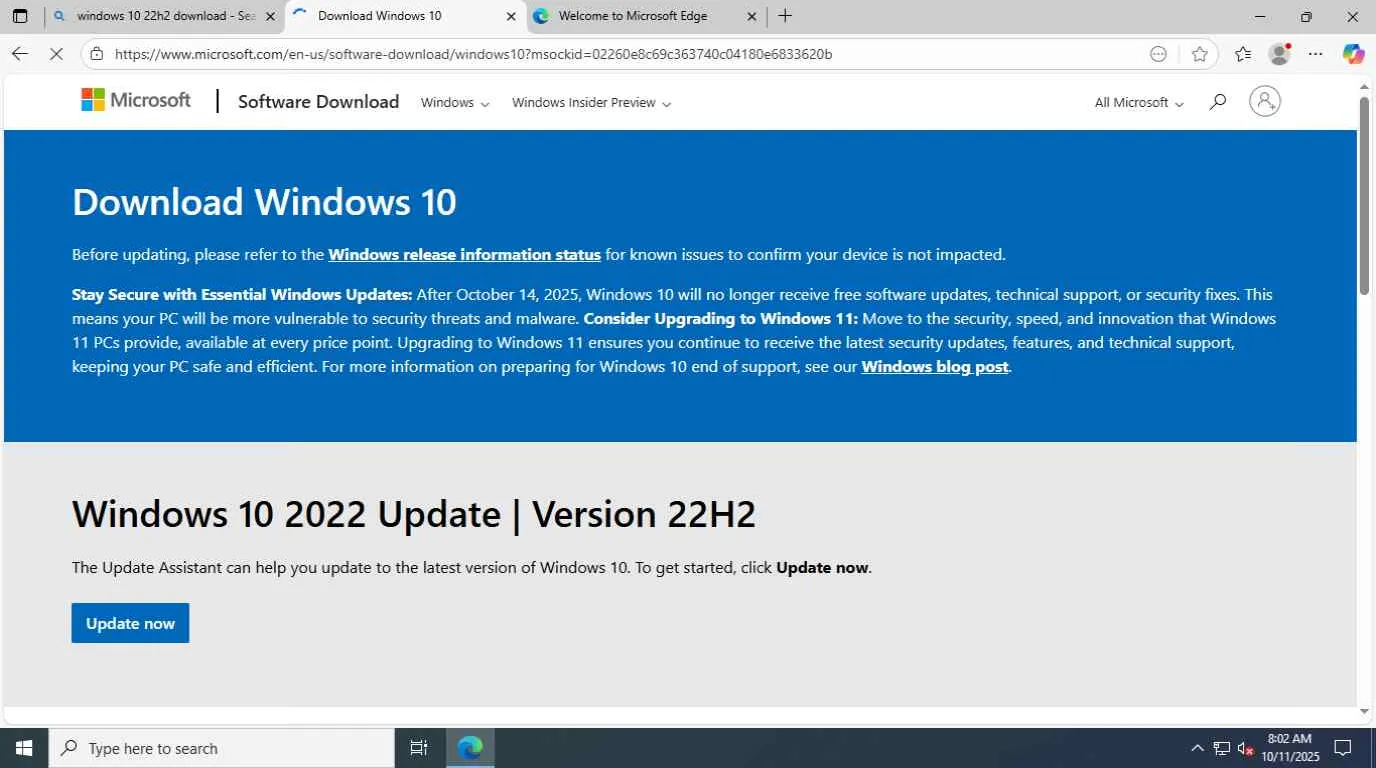This screenshot has width=1376, height=768.
Task: Open the muted volume tray icon
Action: [x=1246, y=748]
